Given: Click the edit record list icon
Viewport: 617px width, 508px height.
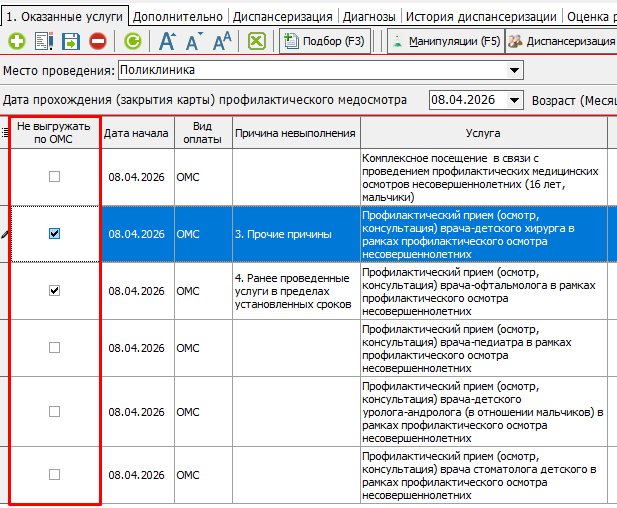Looking at the screenshot, I should 43,41.
